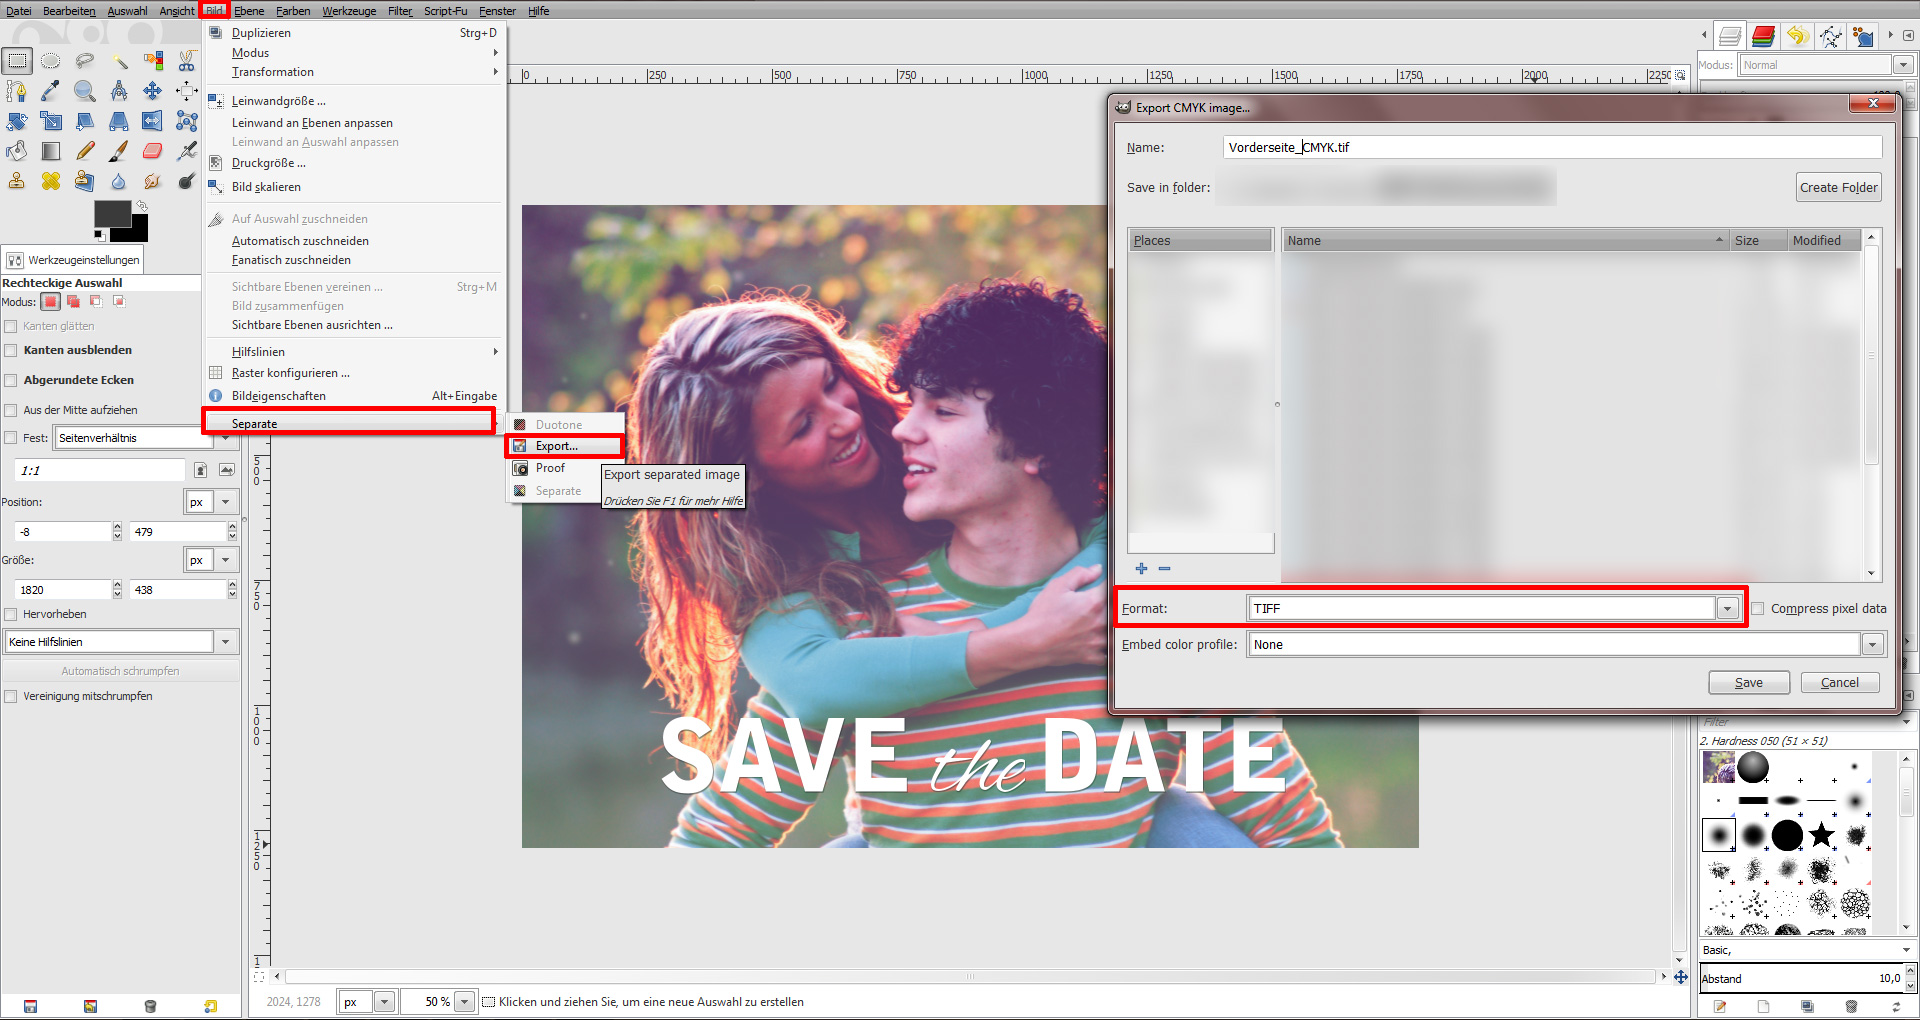
Task: Pick the Zoom magnifier tool
Action: (85, 92)
